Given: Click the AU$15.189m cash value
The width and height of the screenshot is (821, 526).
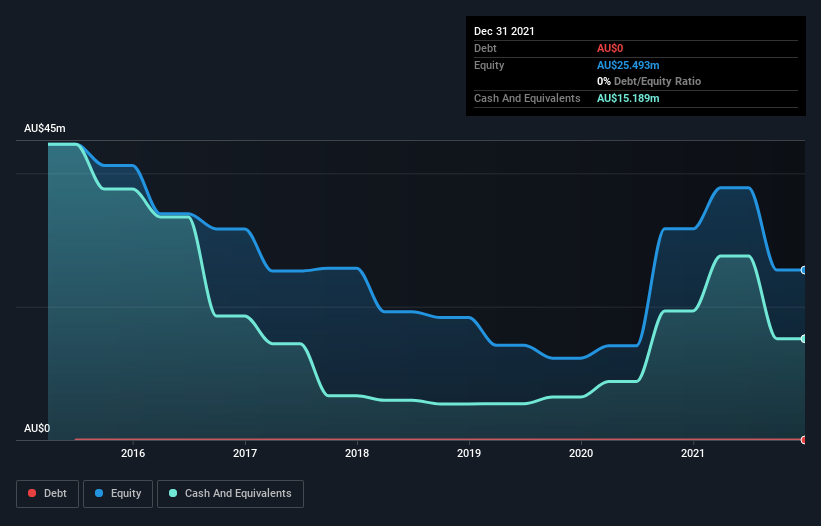Looking at the screenshot, I should pyautogui.click(x=628, y=98).
